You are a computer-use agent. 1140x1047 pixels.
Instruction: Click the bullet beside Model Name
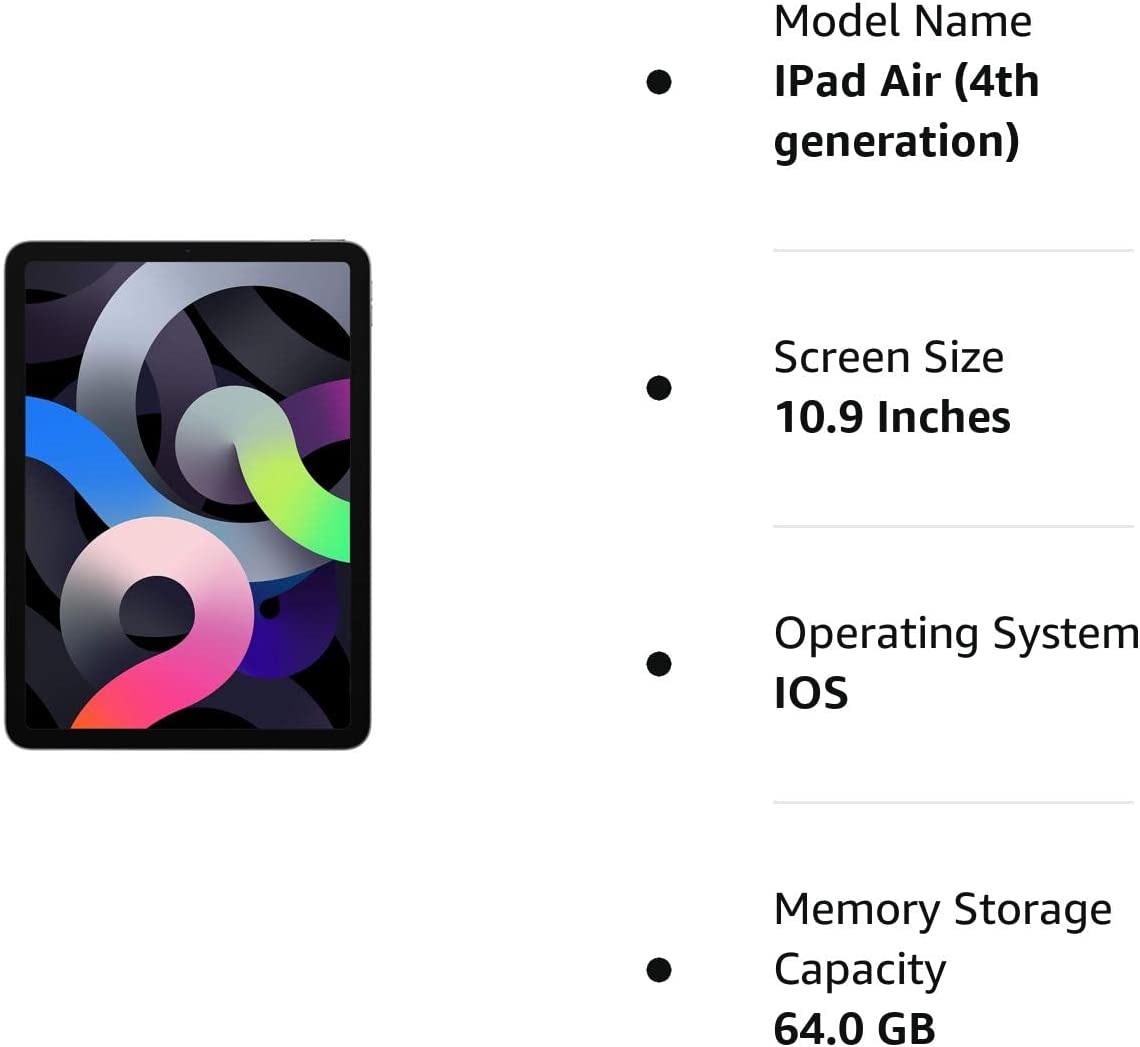click(659, 82)
